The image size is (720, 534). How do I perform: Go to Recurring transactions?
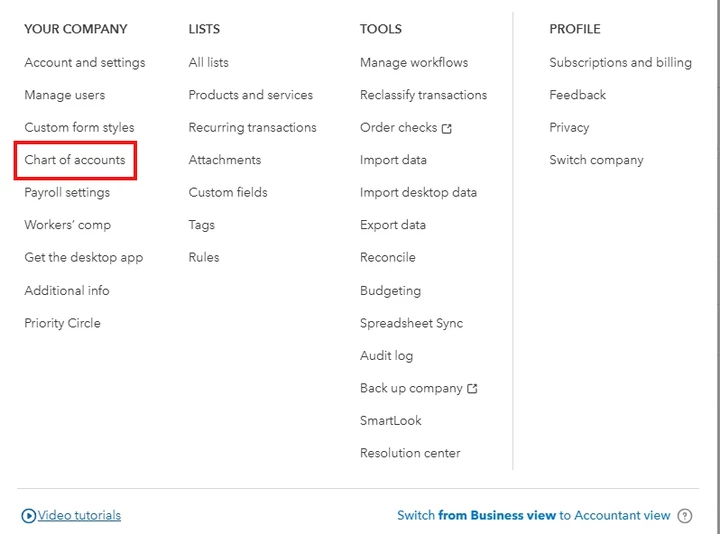[253, 127]
